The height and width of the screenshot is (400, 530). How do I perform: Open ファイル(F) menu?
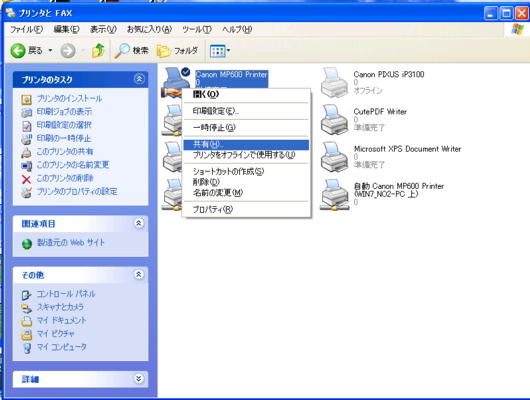(x=26, y=29)
